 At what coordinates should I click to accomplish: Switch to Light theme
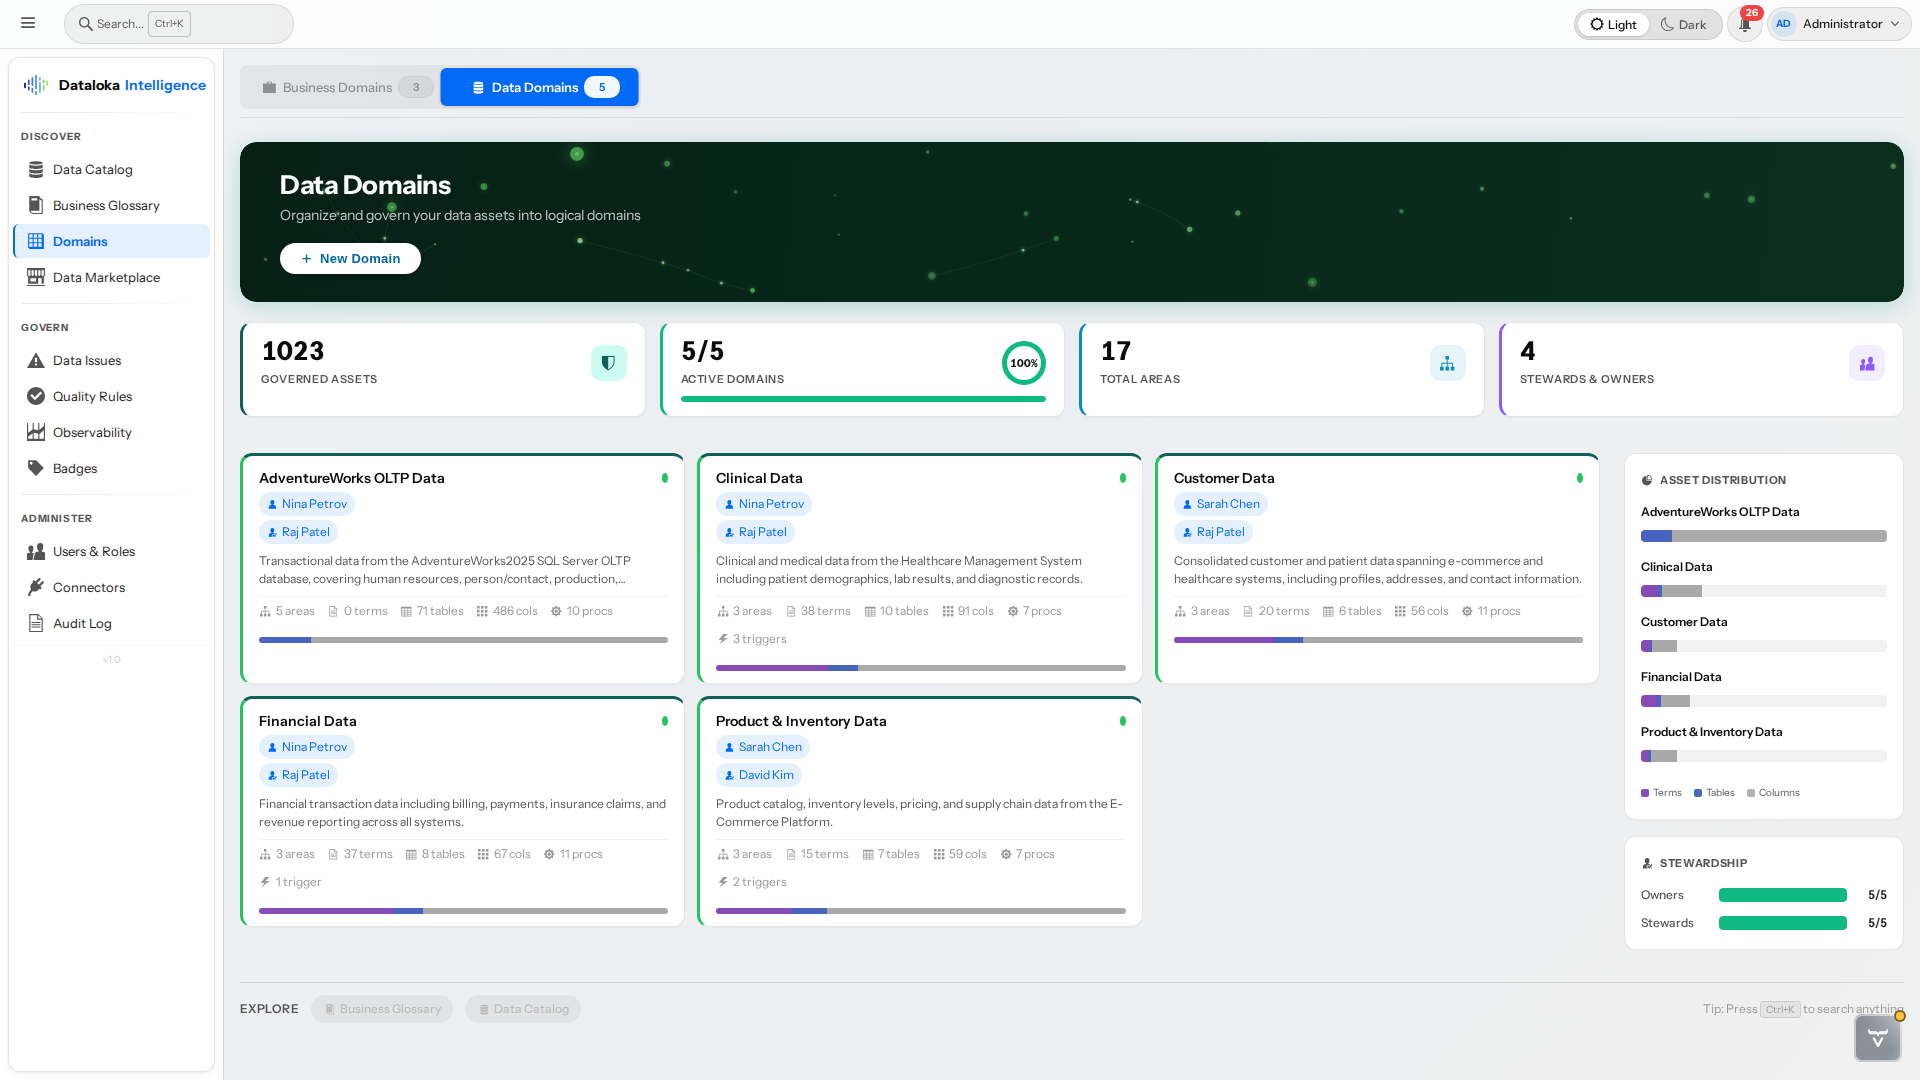[x=1612, y=23]
